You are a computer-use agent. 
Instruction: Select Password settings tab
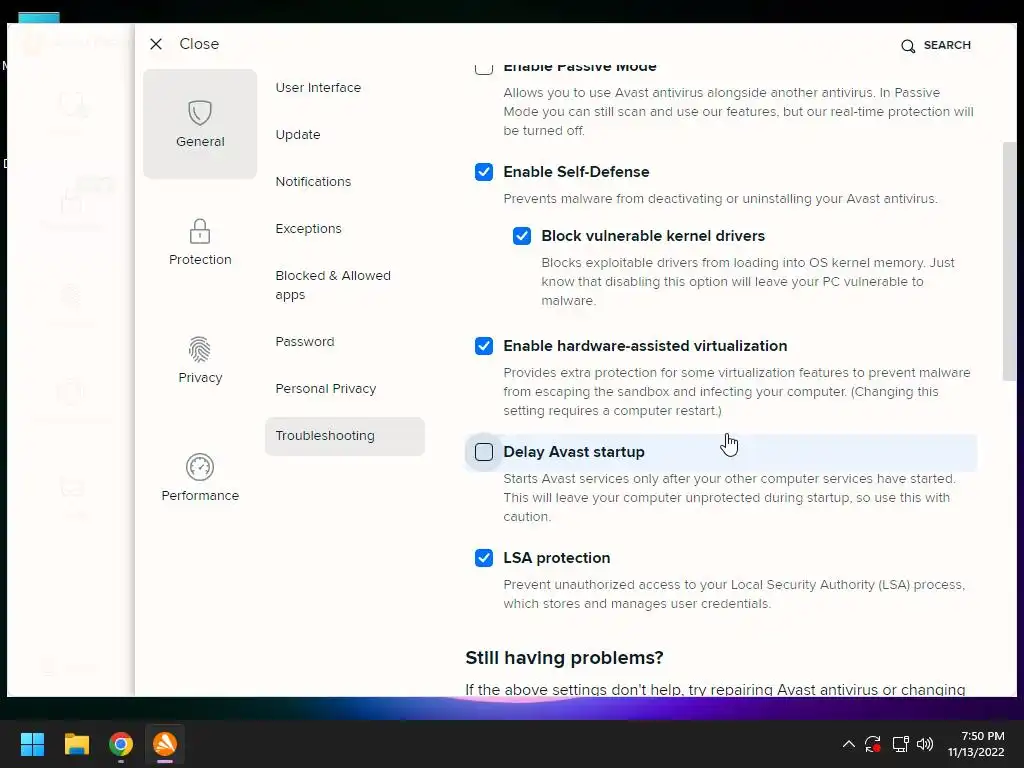click(305, 342)
